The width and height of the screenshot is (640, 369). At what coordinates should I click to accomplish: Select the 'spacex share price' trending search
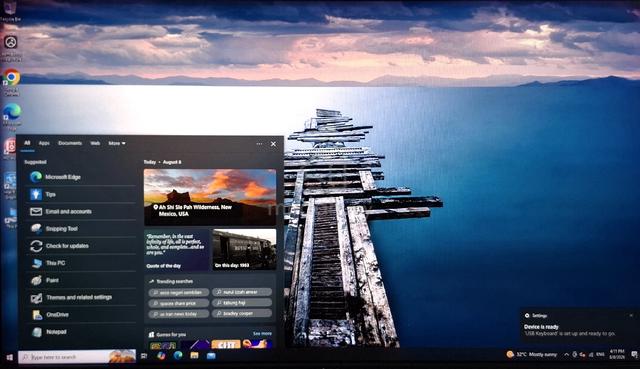coord(179,303)
